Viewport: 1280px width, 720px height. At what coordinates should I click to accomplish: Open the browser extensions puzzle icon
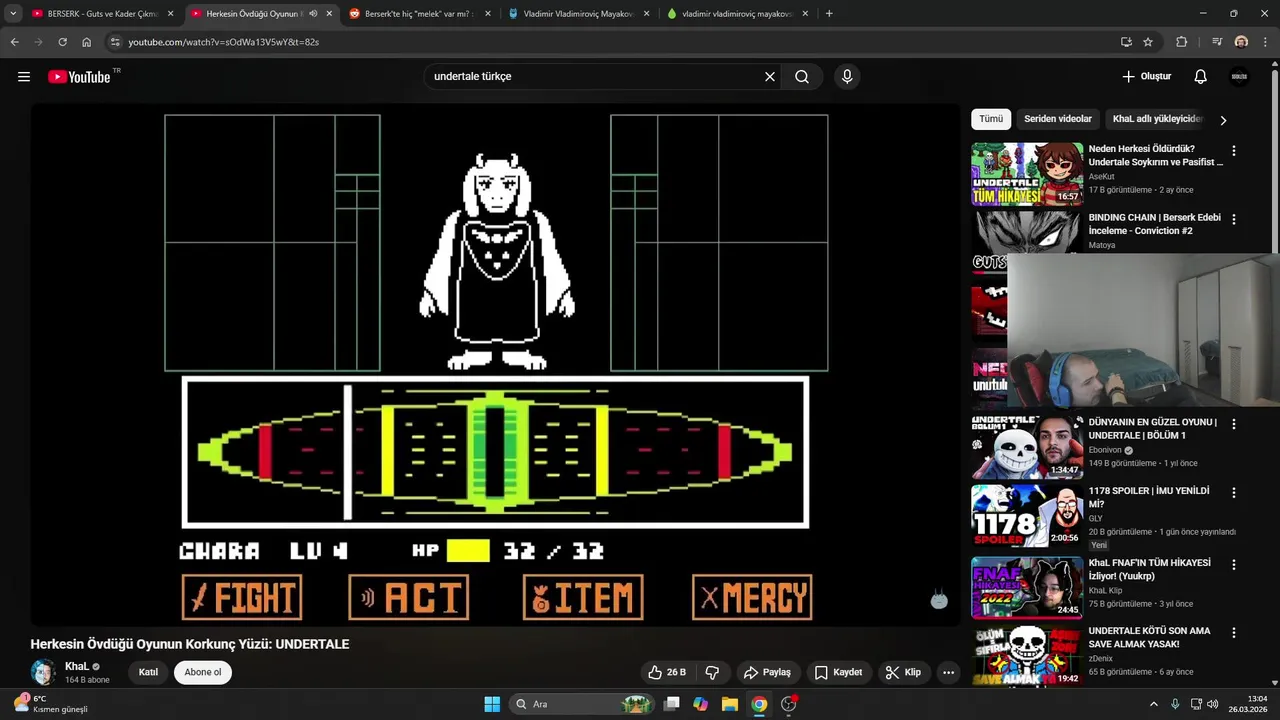click(1181, 42)
